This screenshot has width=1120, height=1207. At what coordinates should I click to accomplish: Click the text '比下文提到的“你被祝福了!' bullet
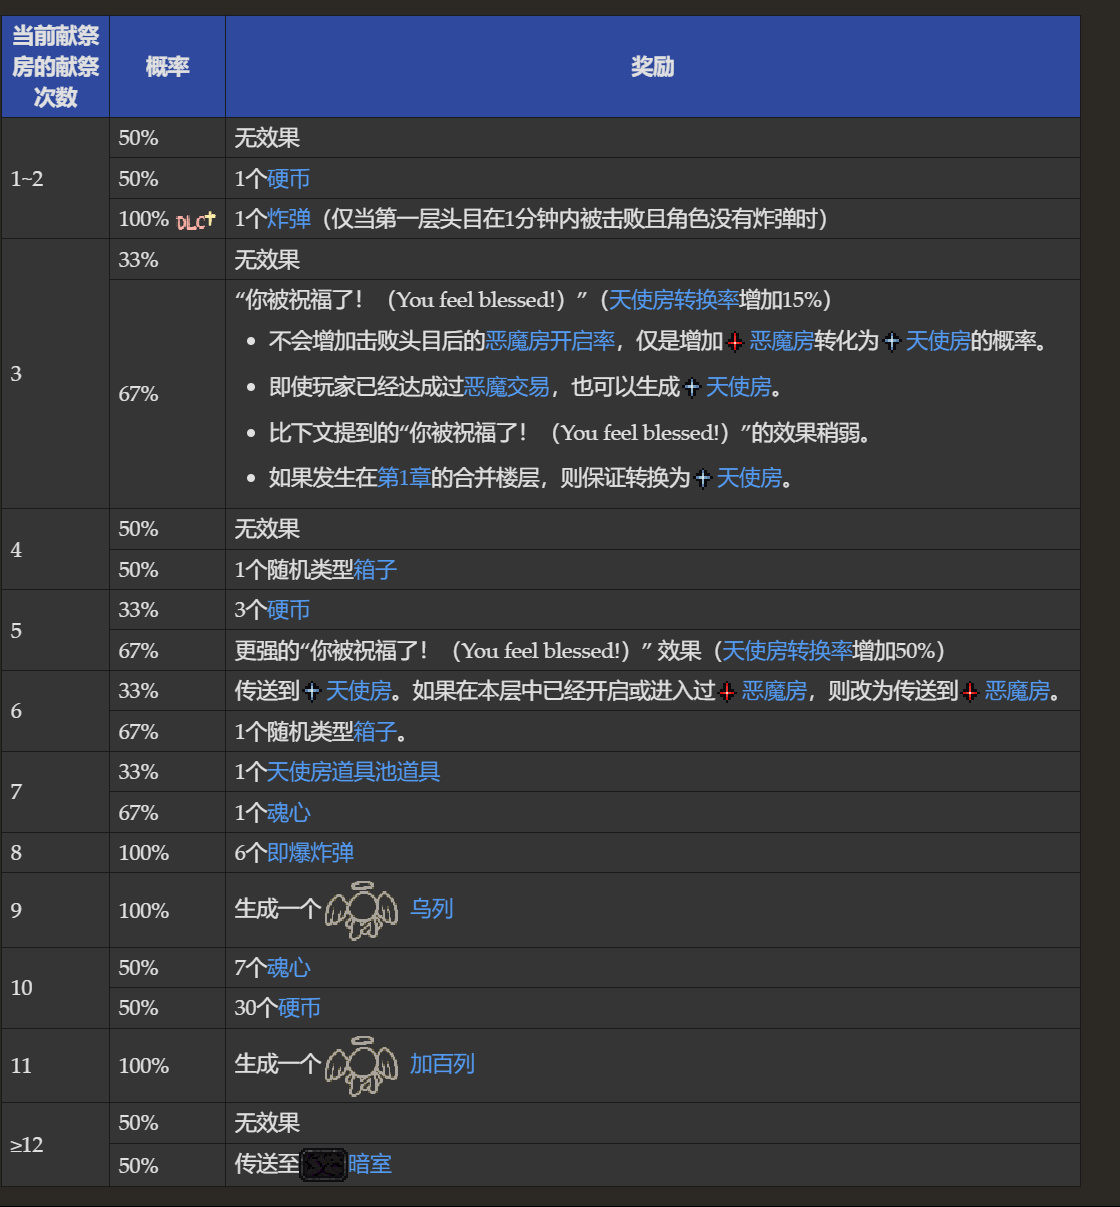569,433
